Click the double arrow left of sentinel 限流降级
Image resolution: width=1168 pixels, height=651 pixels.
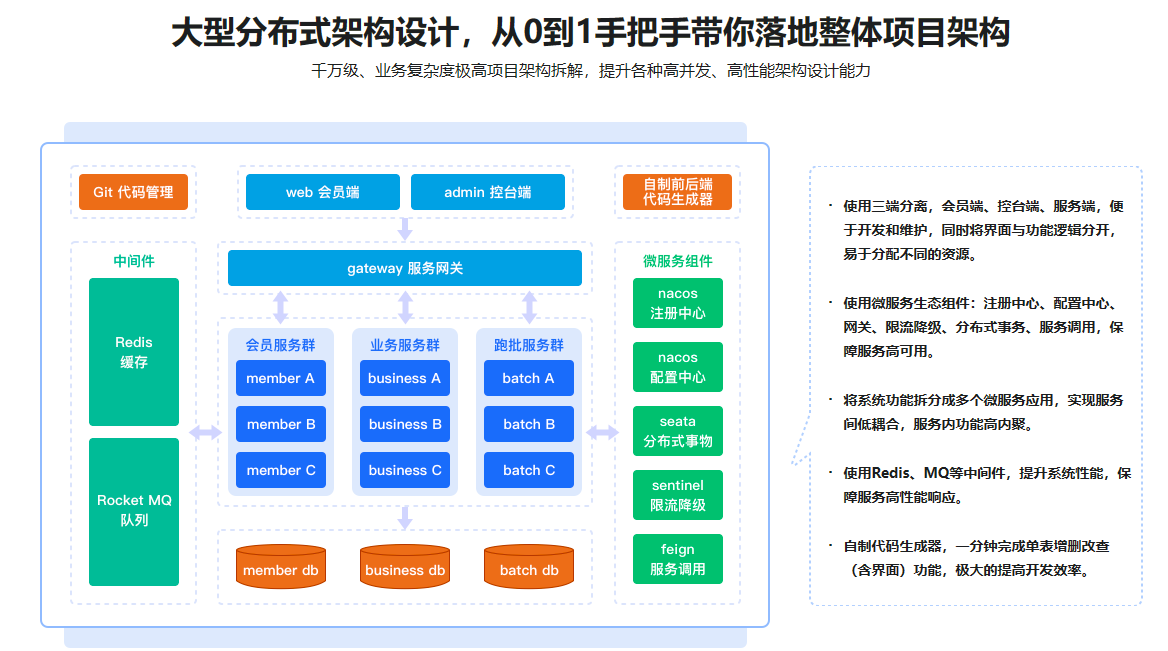click(x=603, y=432)
